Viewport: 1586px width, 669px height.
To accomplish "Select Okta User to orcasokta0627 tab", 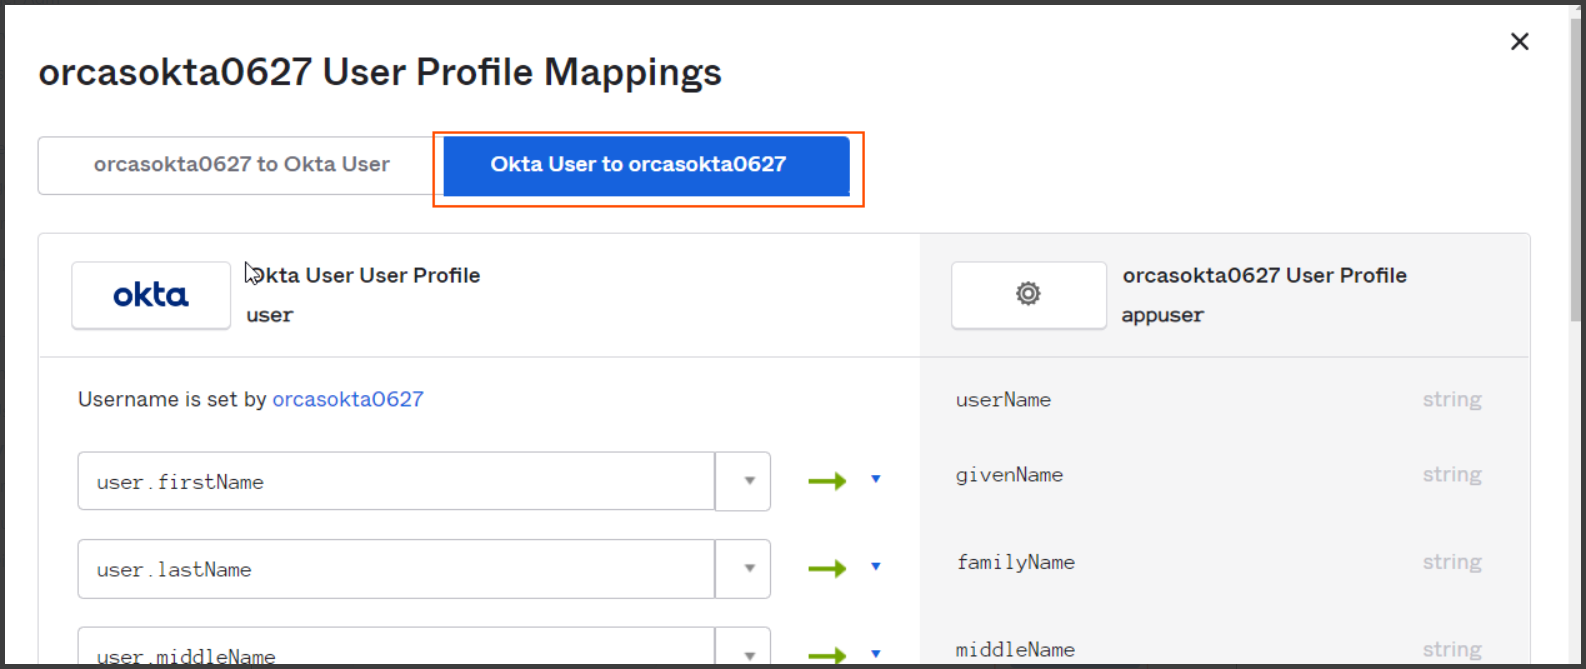I will [x=646, y=165].
